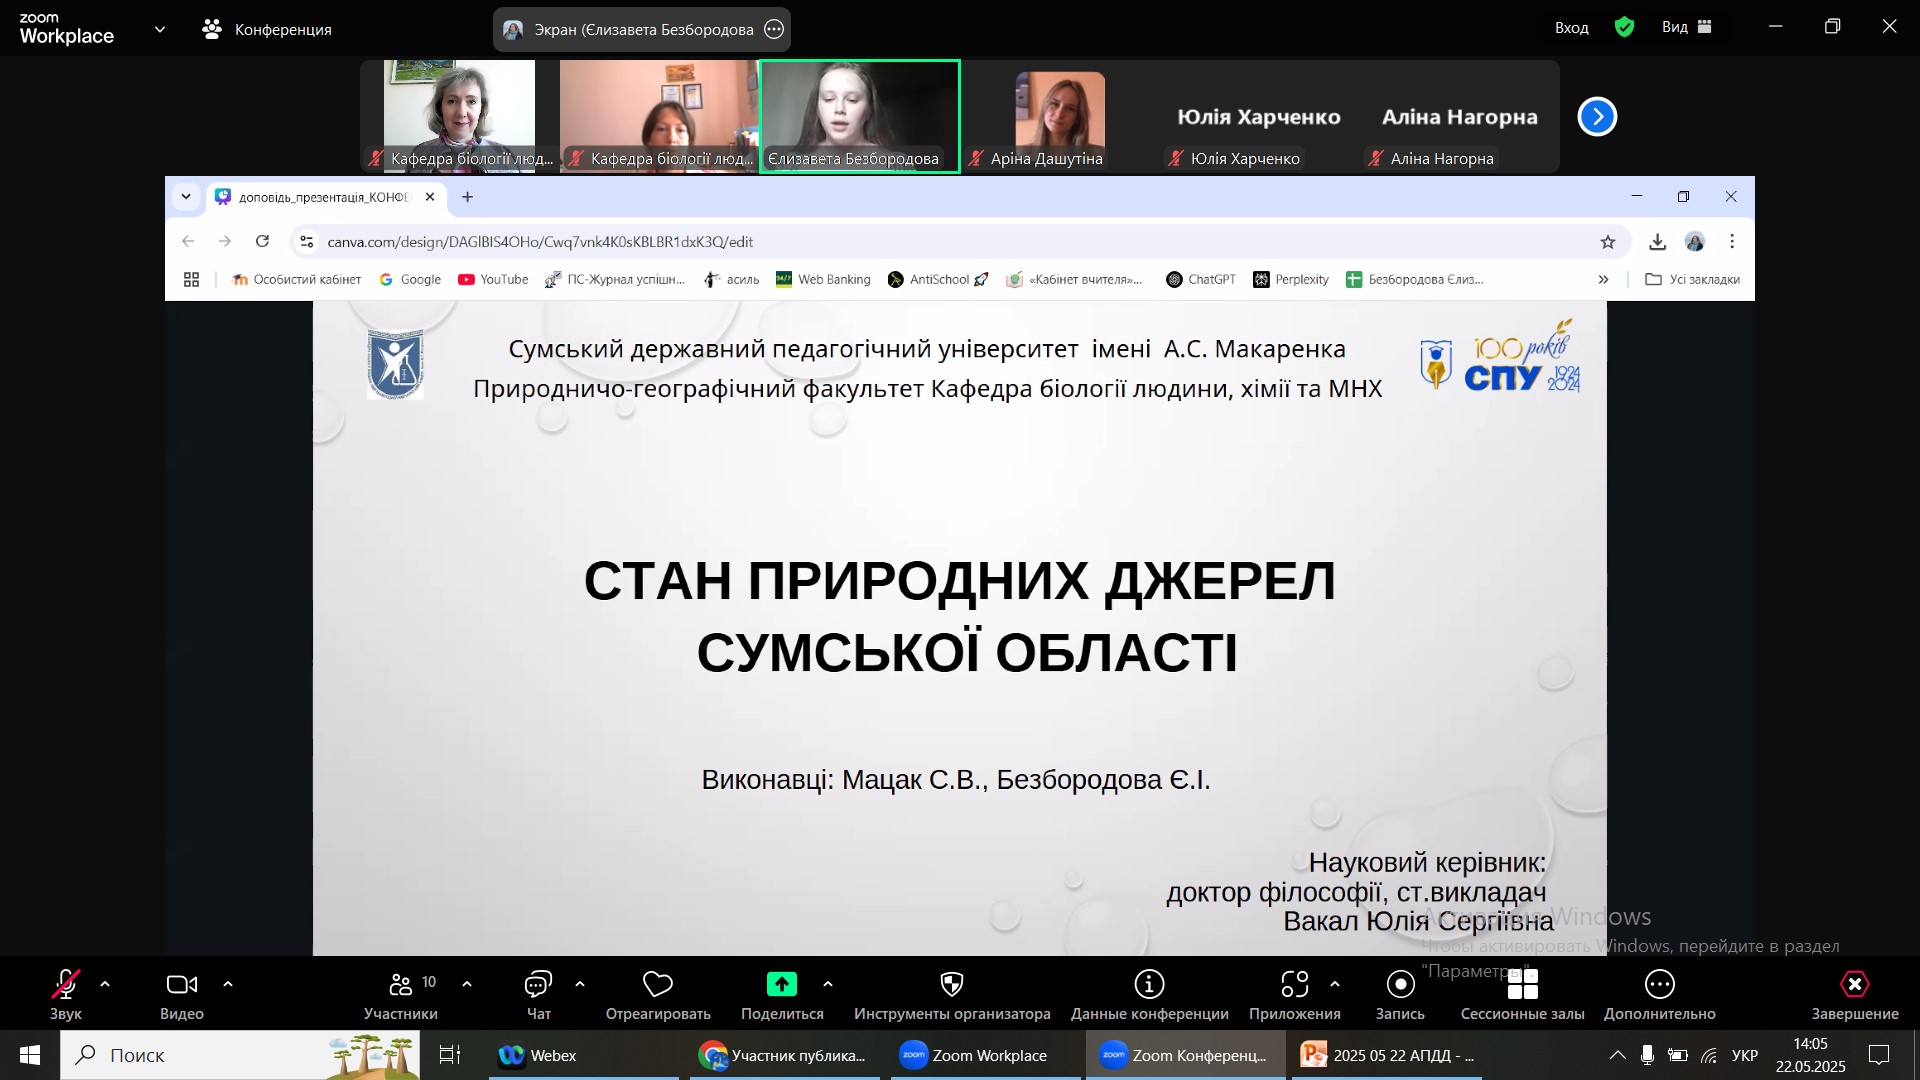Start recording with Запись button
The width and height of the screenshot is (1920, 1080).
1400,986
